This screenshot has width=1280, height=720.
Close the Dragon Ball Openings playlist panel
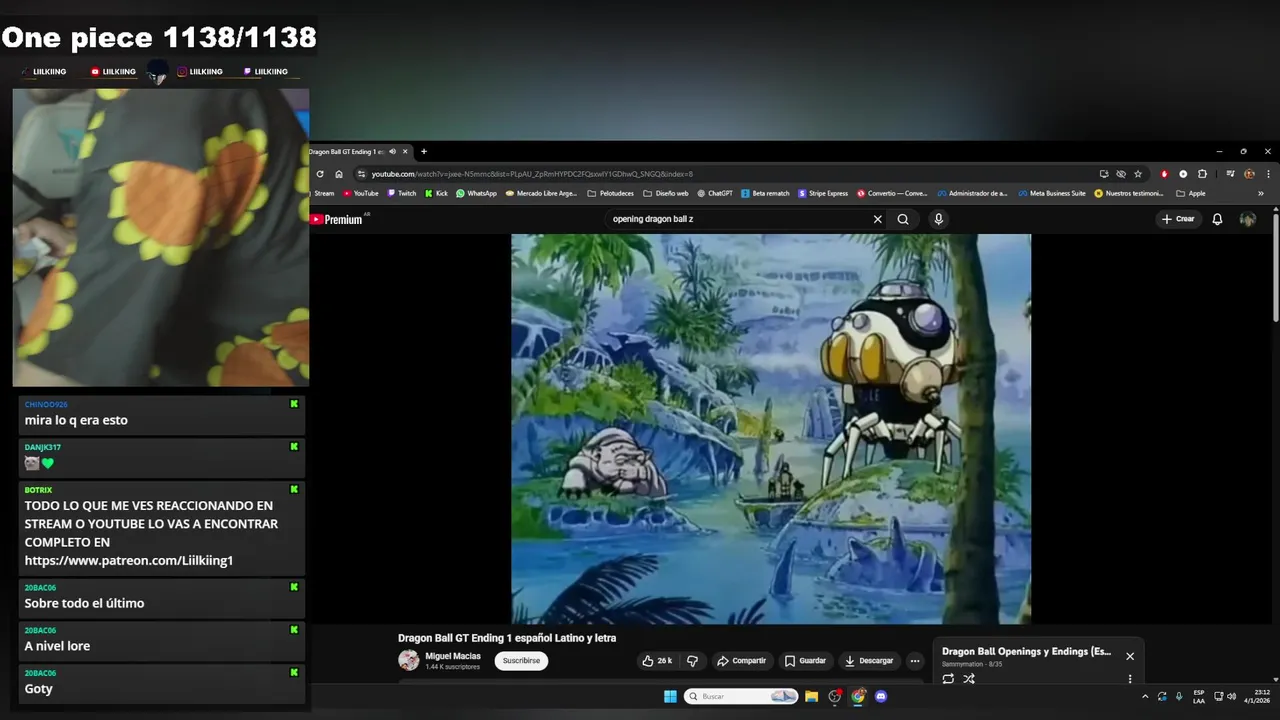coord(1130,656)
